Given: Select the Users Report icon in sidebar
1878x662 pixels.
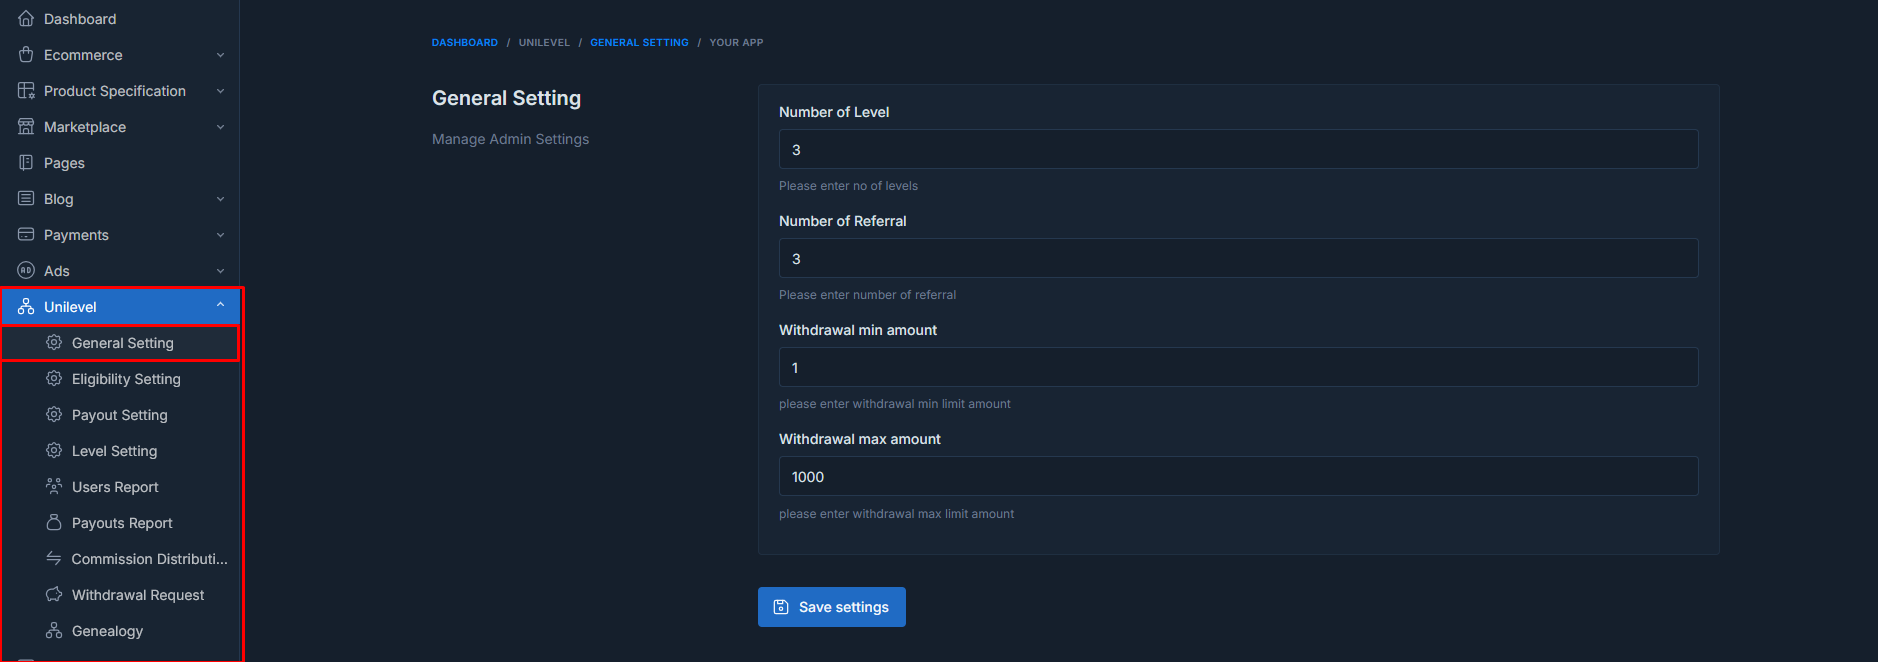Looking at the screenshot, I should 54,486.
